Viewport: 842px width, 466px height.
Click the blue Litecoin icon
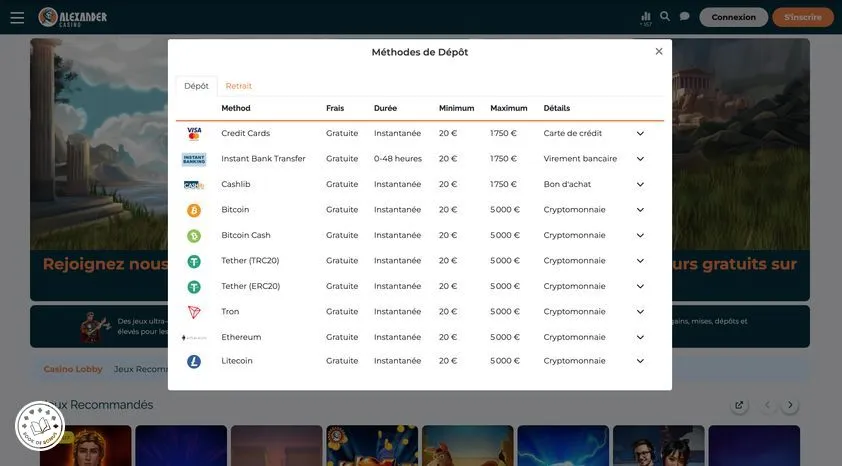(x=194, y=361)
